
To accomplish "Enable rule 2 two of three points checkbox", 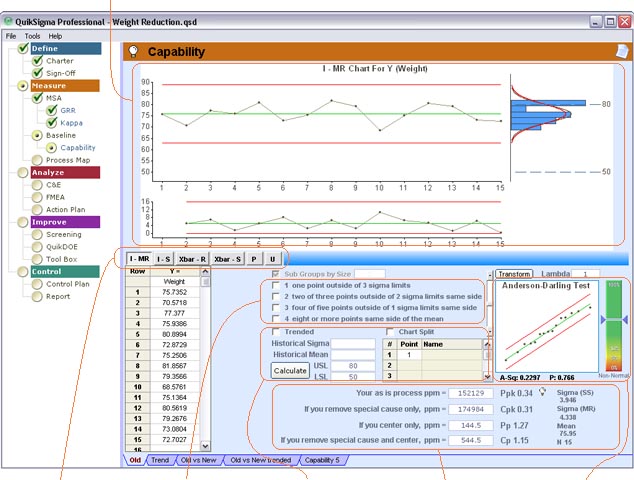I will tap(276, 296).
